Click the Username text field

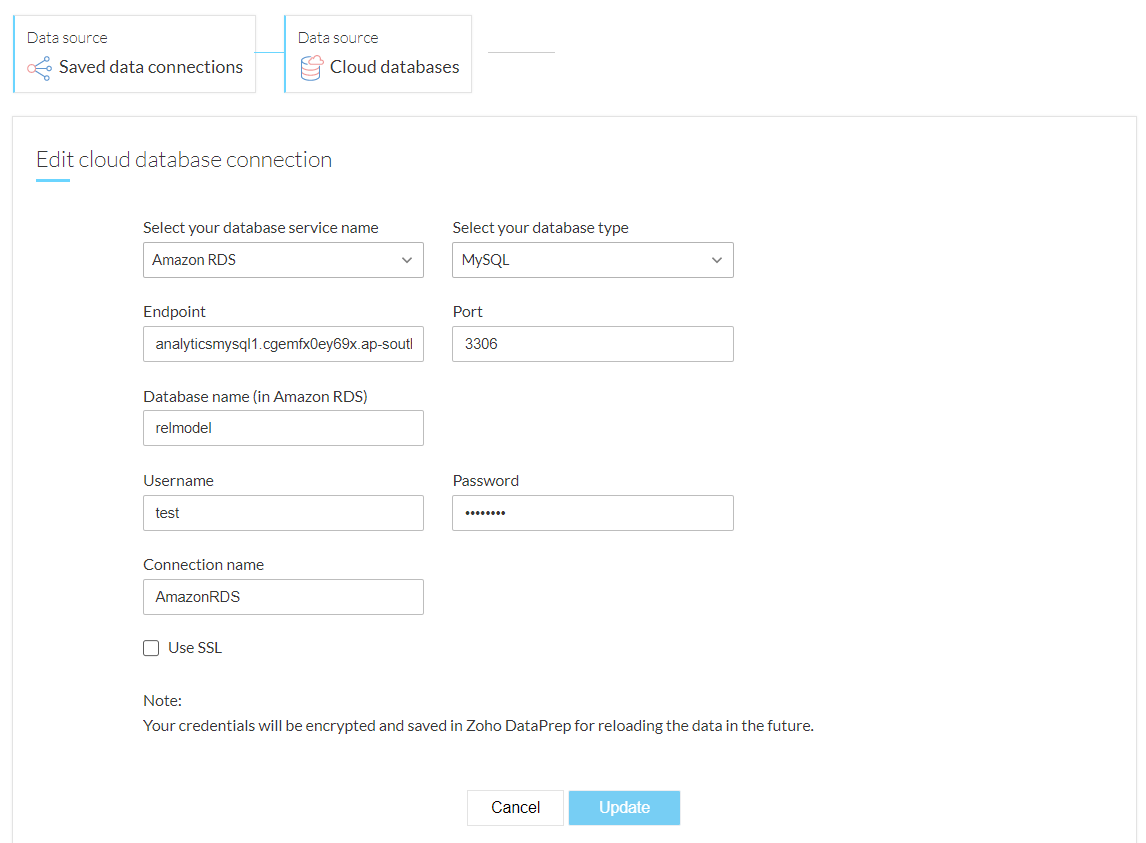tap(283, 513)
